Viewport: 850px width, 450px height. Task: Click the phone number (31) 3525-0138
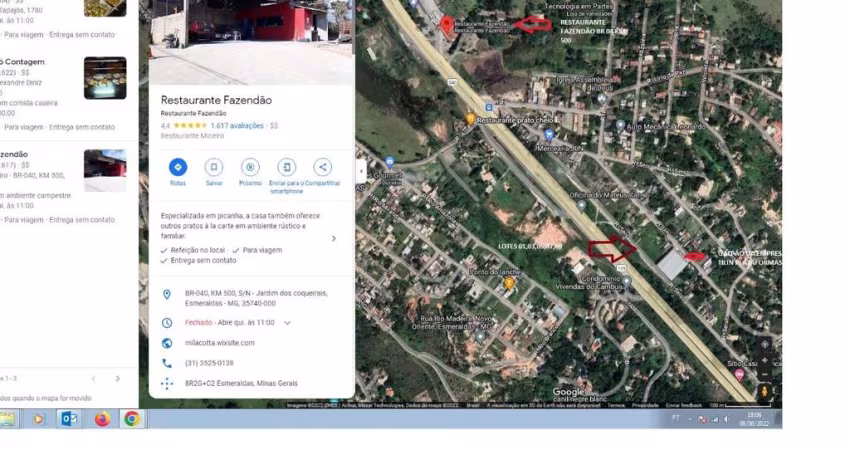coord(209,363)
